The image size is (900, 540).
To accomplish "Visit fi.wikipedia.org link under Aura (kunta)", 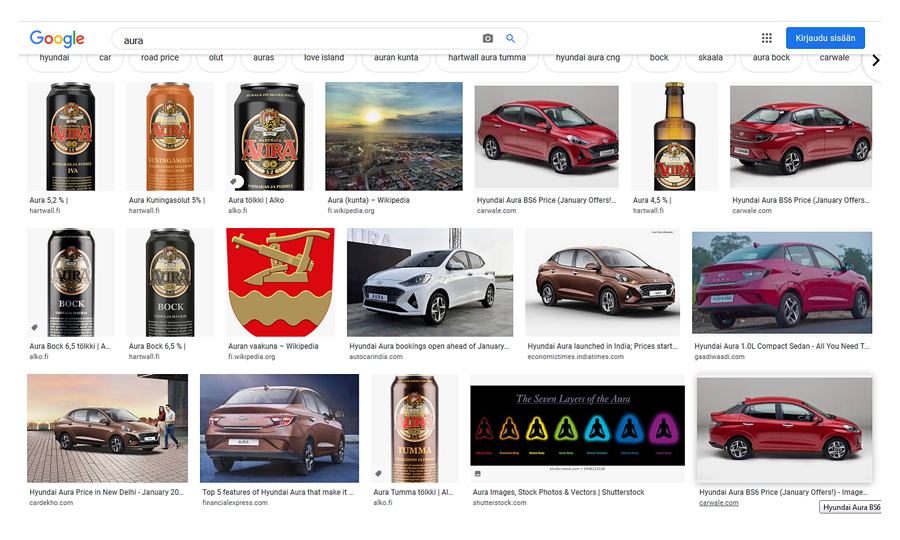I will 351,211.
